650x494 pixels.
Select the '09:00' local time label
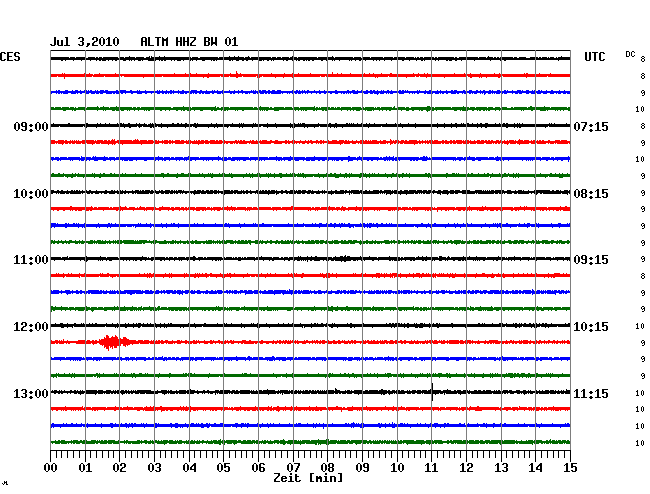[x=31, y=126]
